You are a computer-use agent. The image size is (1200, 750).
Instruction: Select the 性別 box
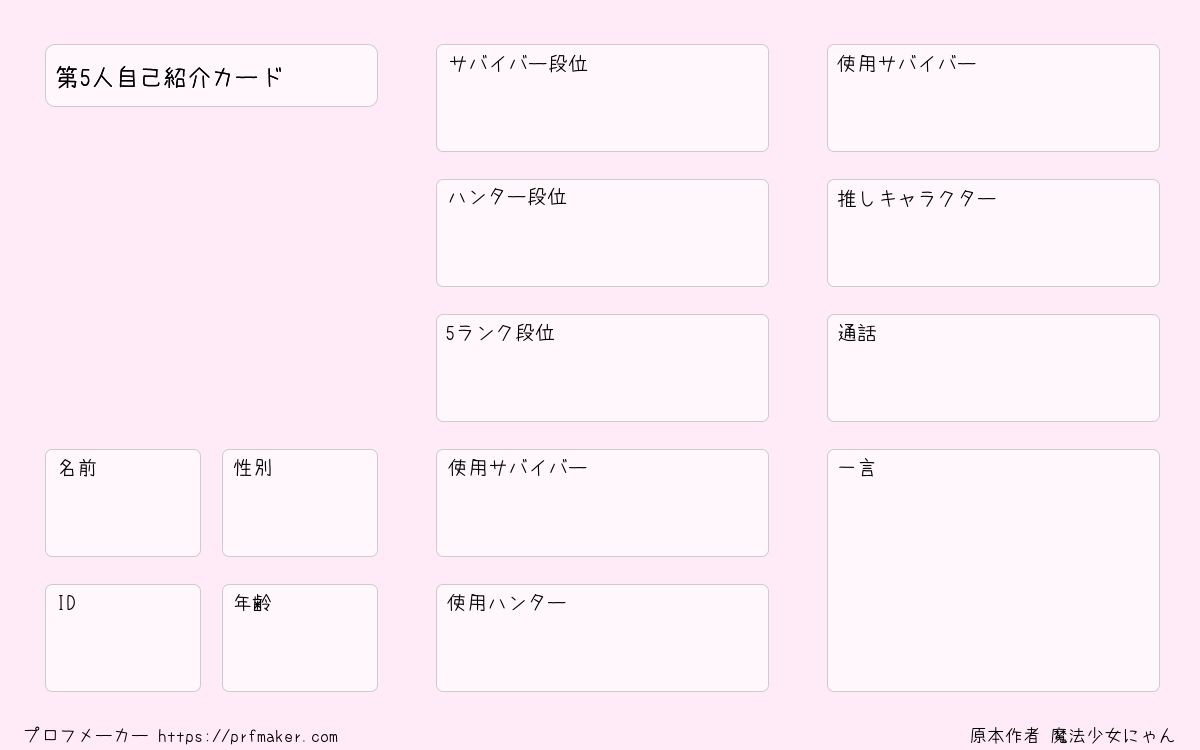pos(300,503)
